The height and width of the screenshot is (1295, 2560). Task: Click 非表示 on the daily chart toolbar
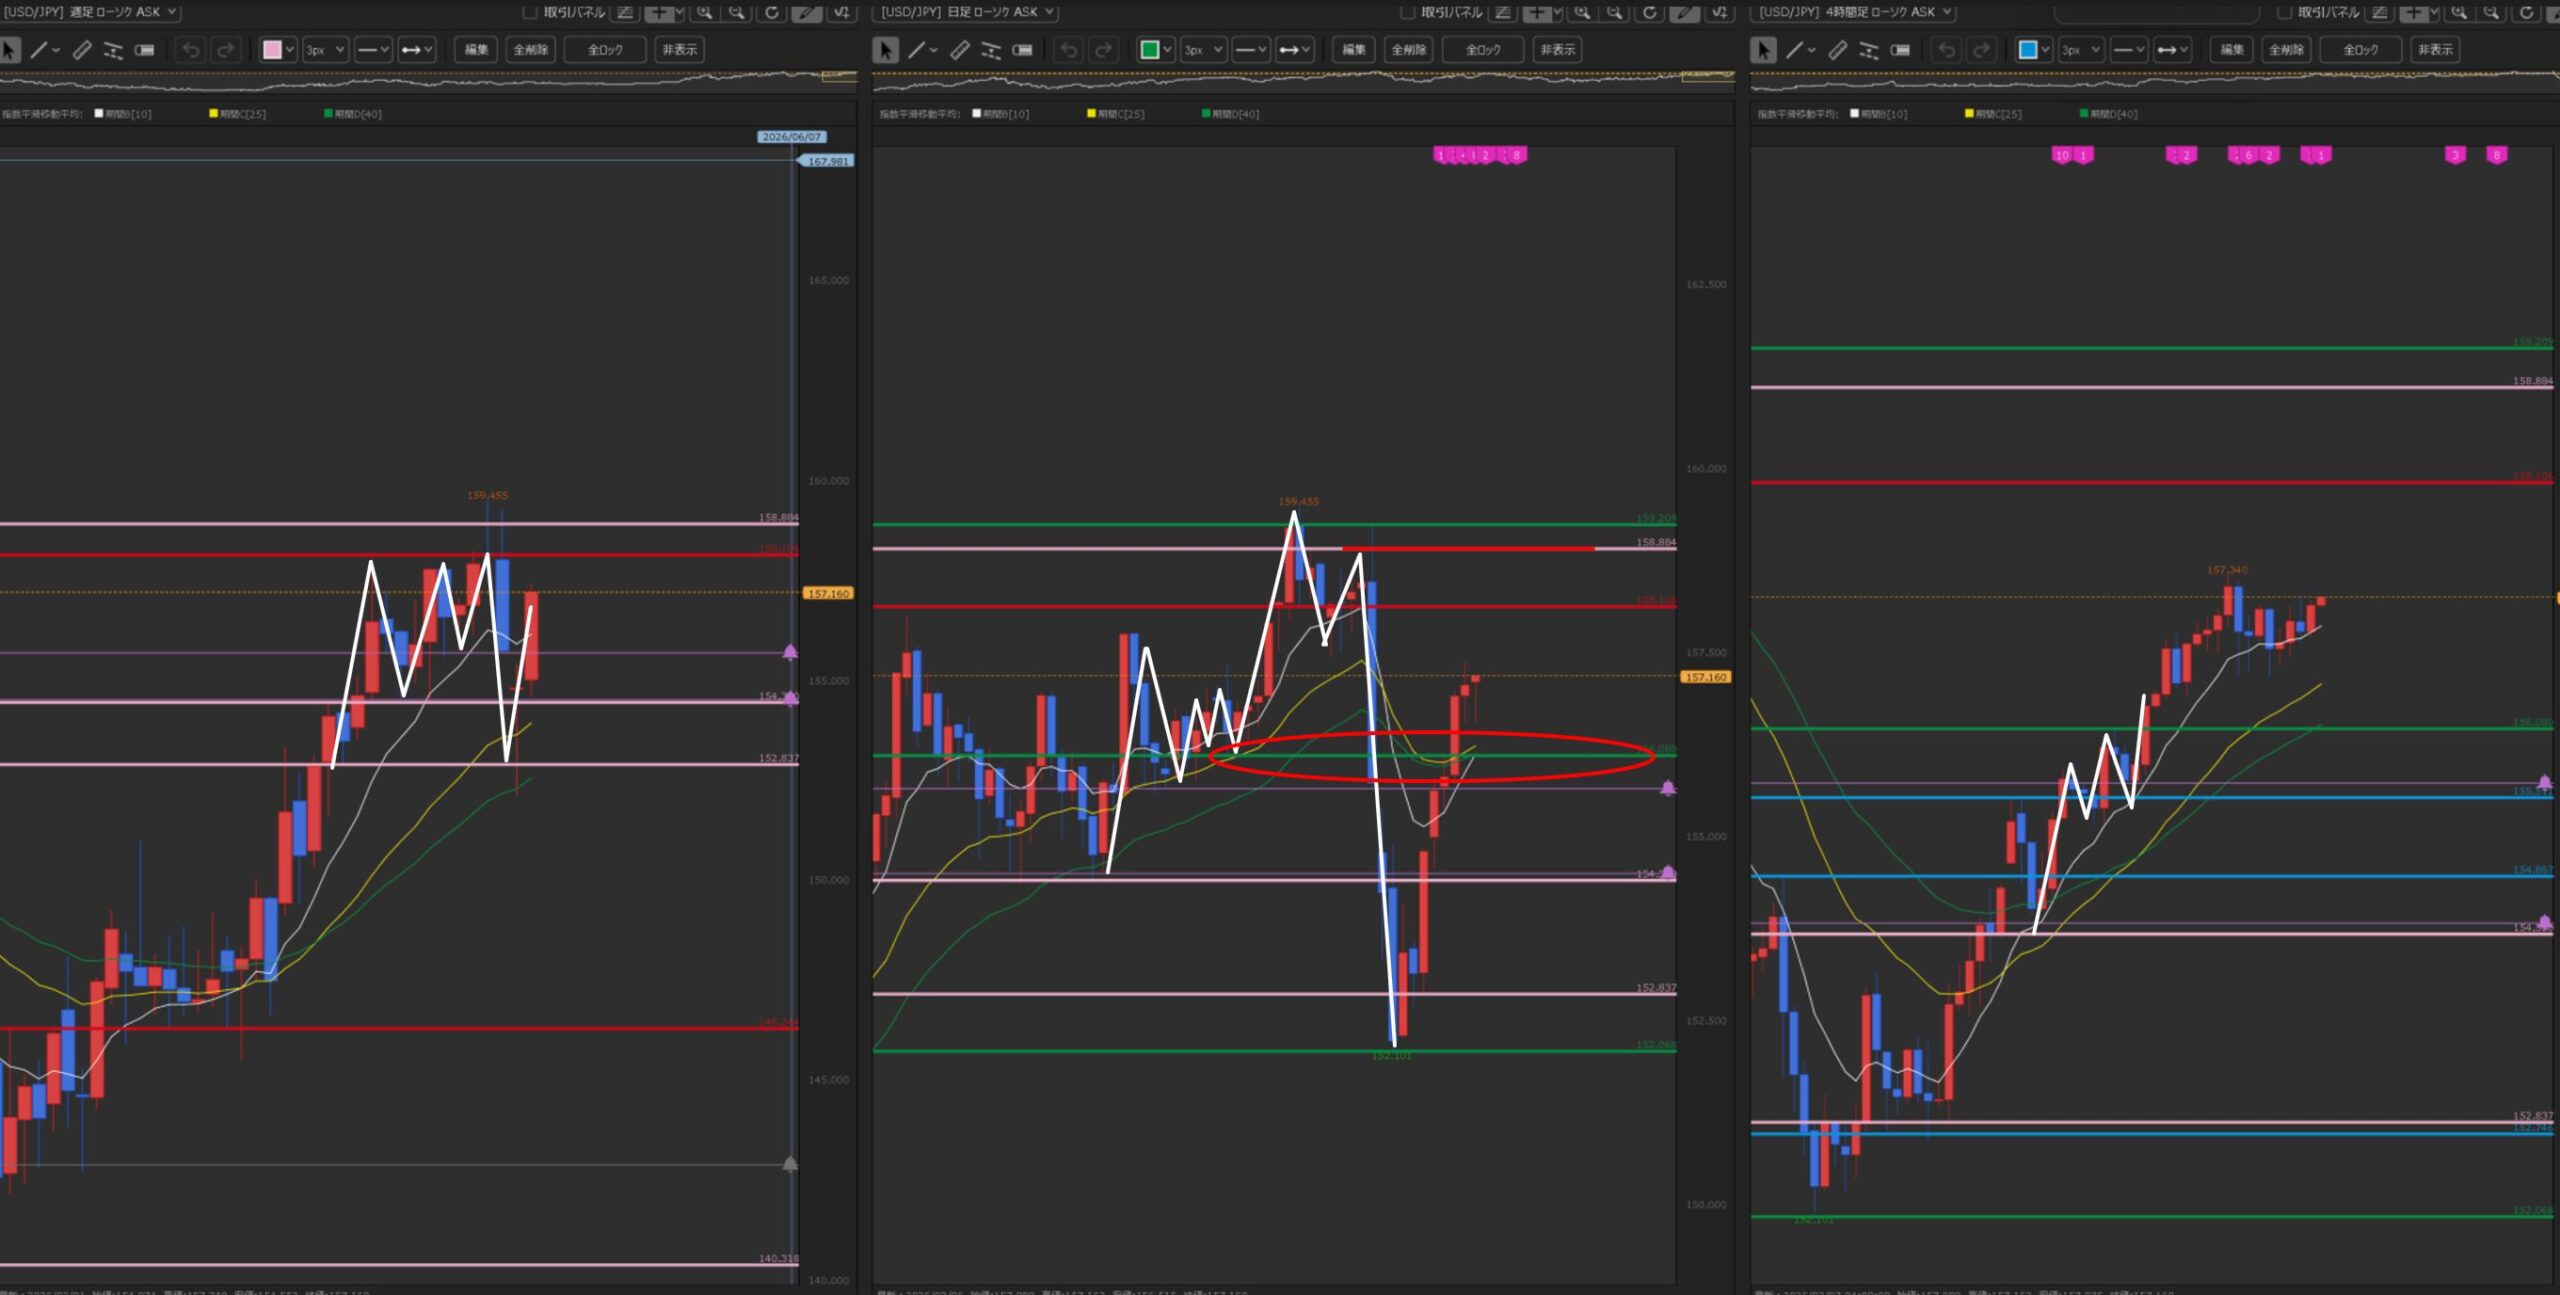(1557, 50)
